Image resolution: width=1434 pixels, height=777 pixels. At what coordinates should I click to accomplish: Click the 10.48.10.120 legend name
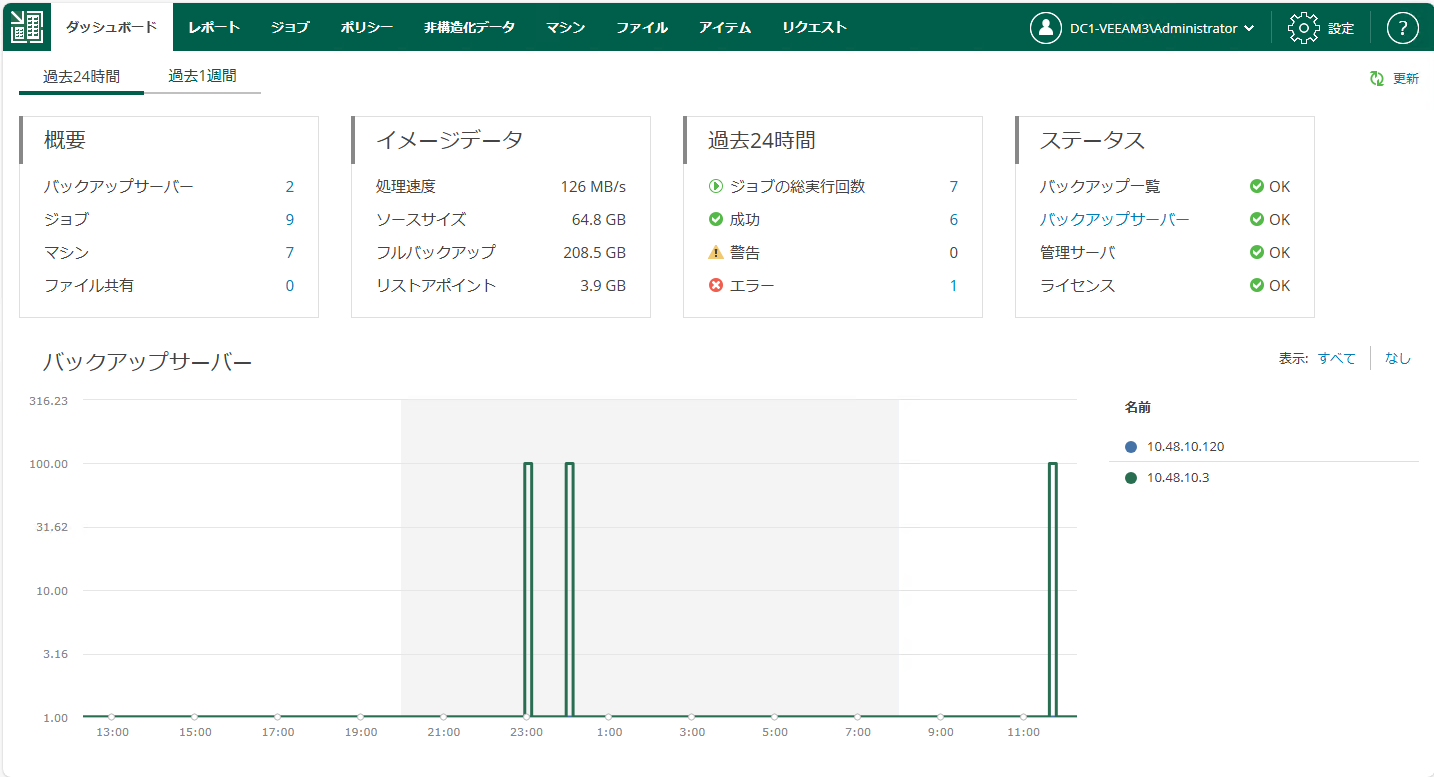click(x=1185, y=447)
